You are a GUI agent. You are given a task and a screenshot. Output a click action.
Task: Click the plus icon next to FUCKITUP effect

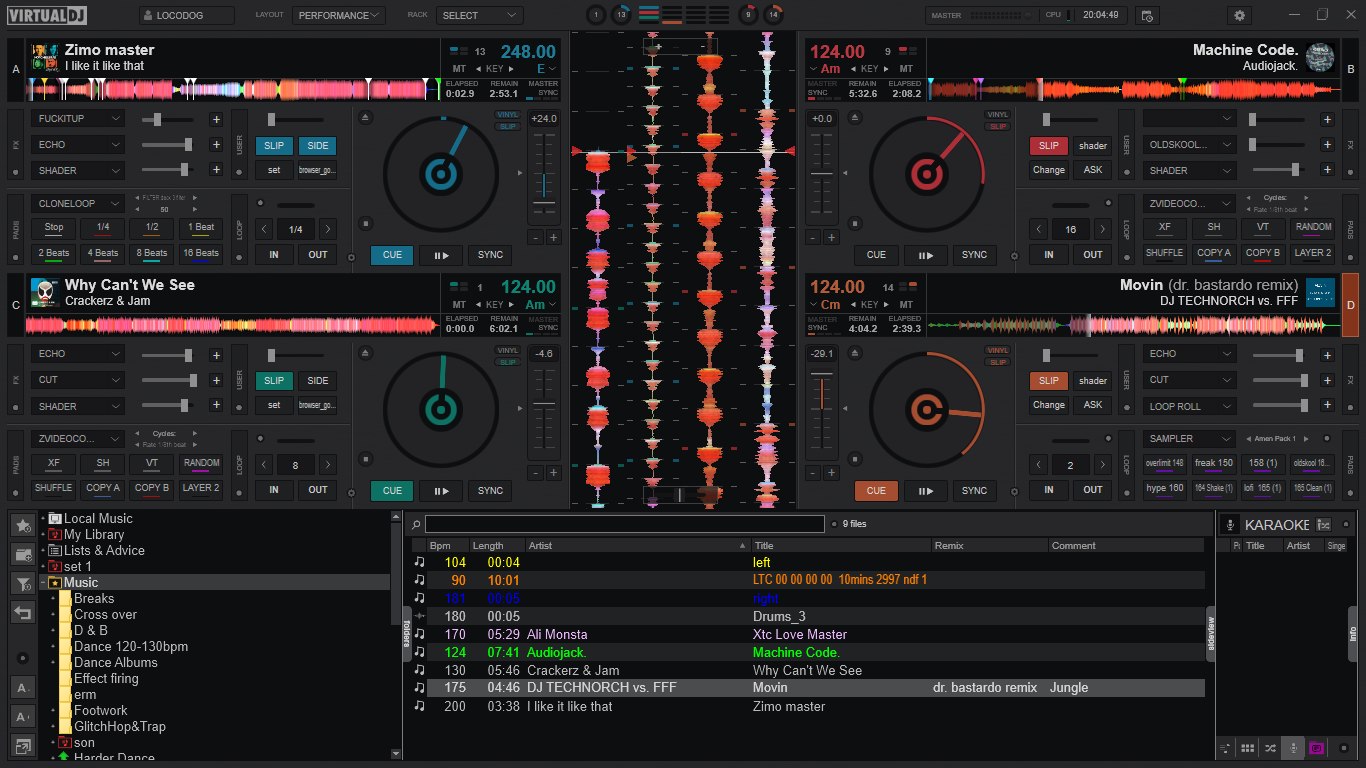click(x=215, y=119)
